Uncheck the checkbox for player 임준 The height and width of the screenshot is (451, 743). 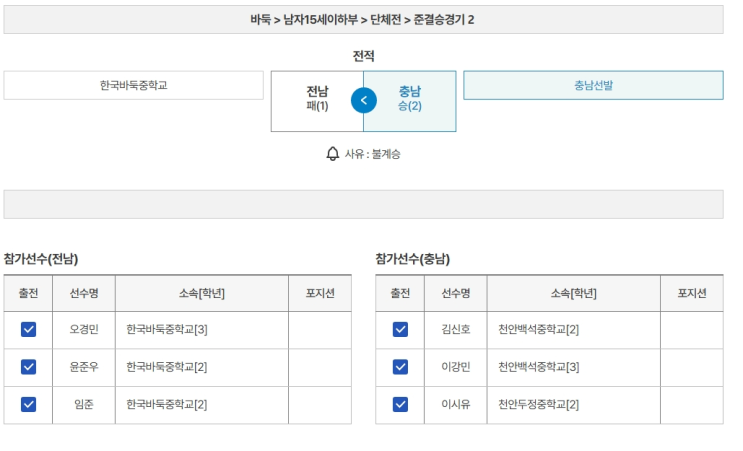(28, 404)
